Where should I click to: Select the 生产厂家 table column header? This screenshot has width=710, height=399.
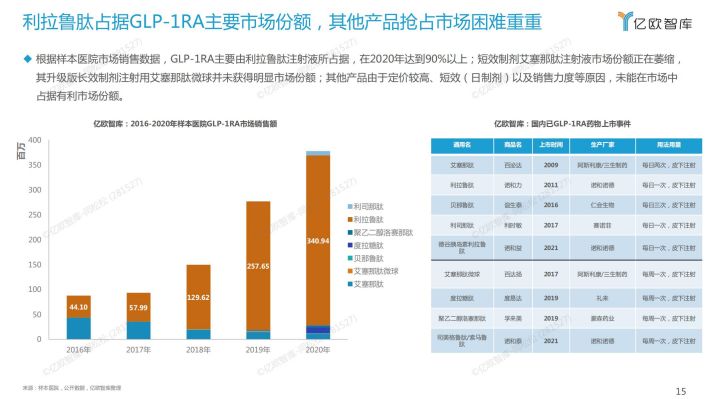click(603, 145)
